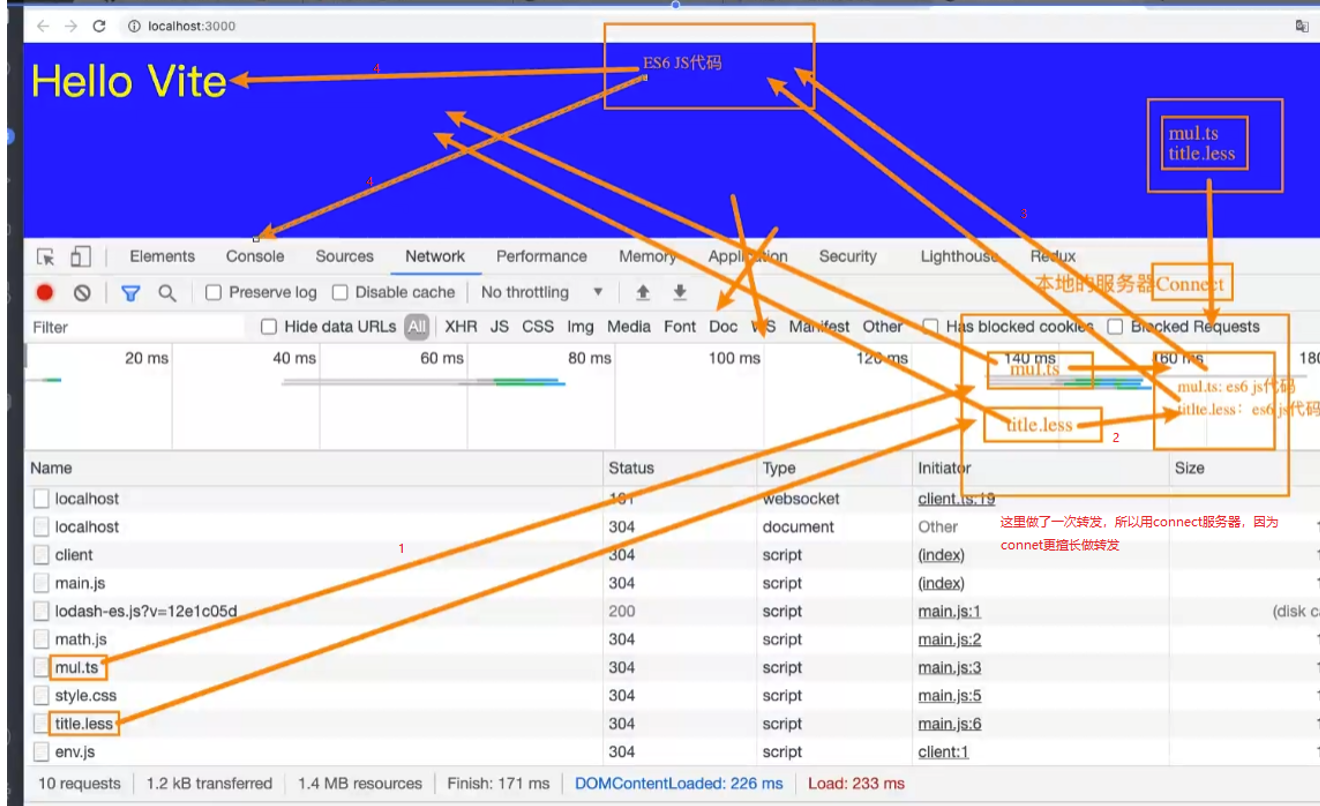The width and height of the screenshot is (1320, 806).
Task: Enable Disable cache checkbox
Action: coord(340,293)
